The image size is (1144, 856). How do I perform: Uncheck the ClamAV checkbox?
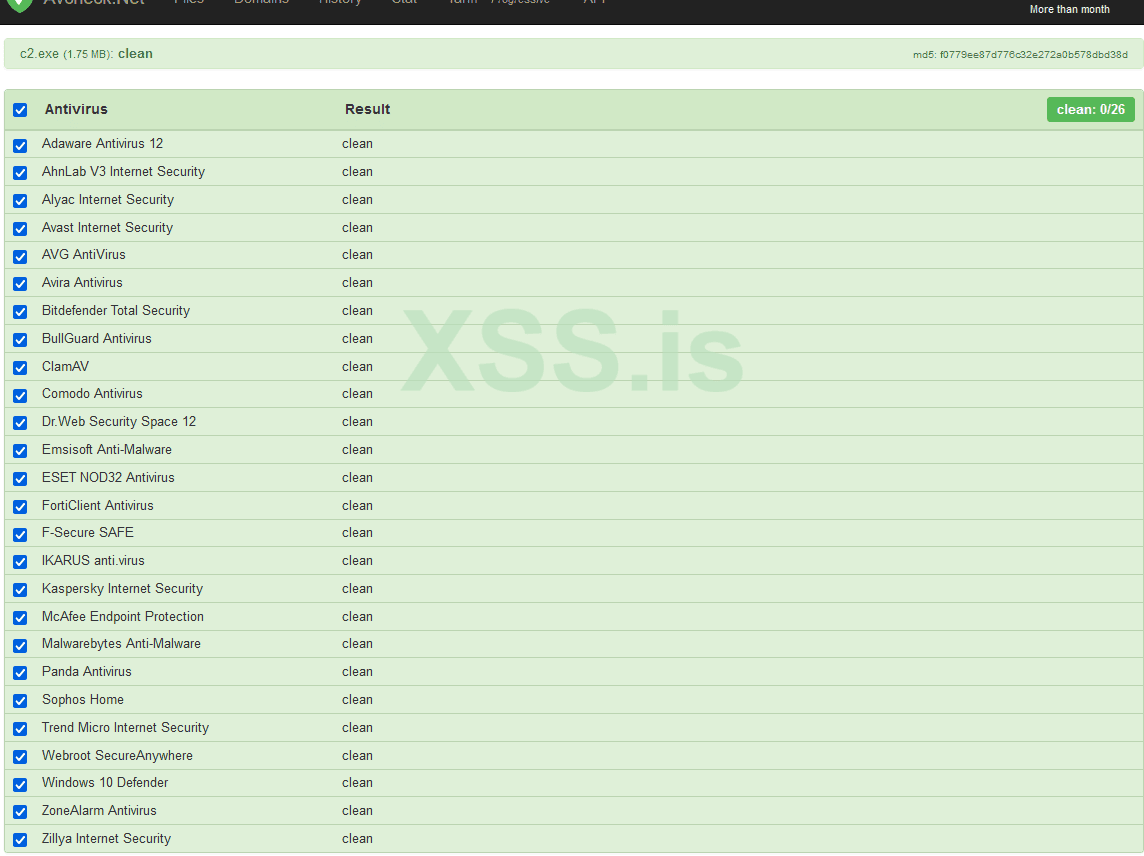coord(20,368)
